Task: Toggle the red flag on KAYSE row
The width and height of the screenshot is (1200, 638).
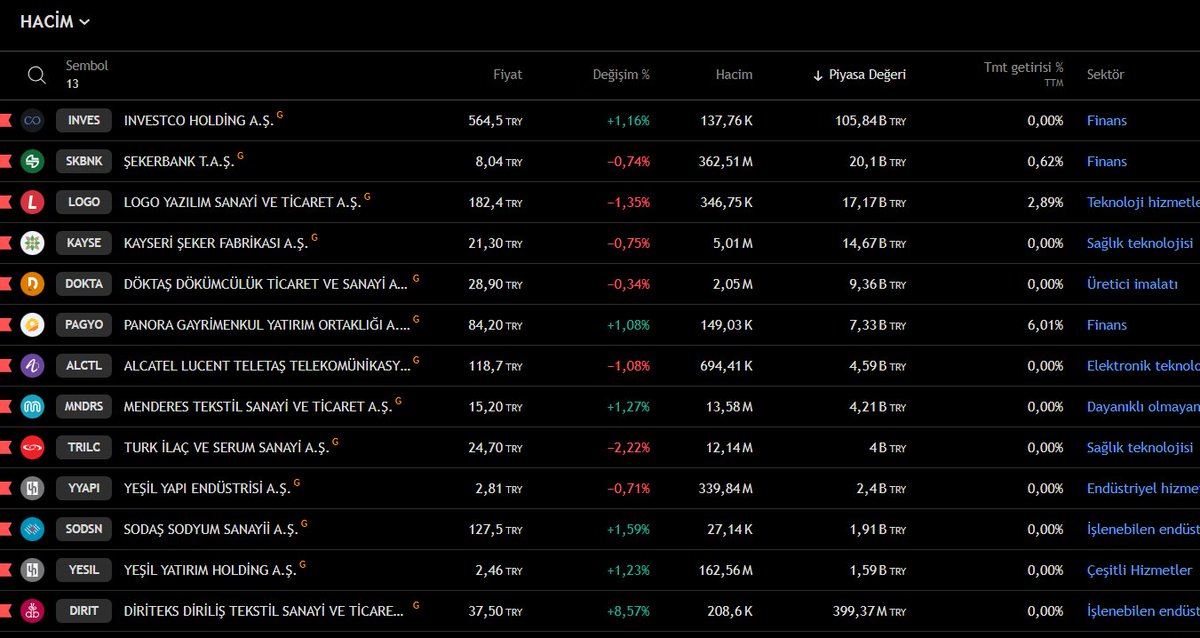Action: coord(5,243)
